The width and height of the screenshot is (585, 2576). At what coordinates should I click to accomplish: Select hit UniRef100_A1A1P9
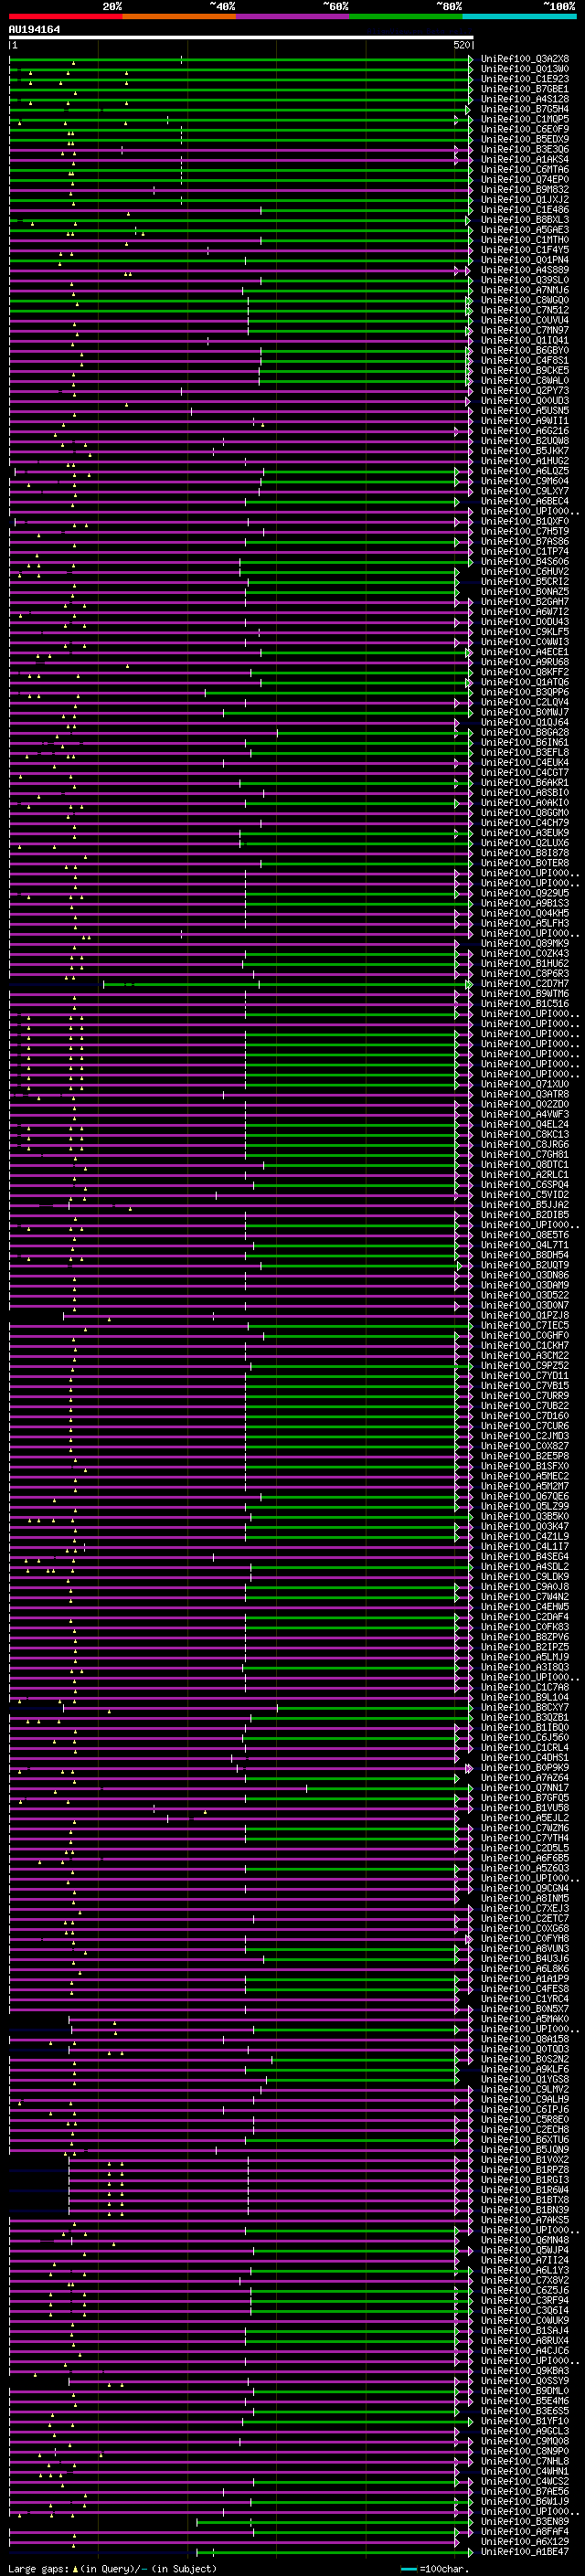click(524, 1978)
